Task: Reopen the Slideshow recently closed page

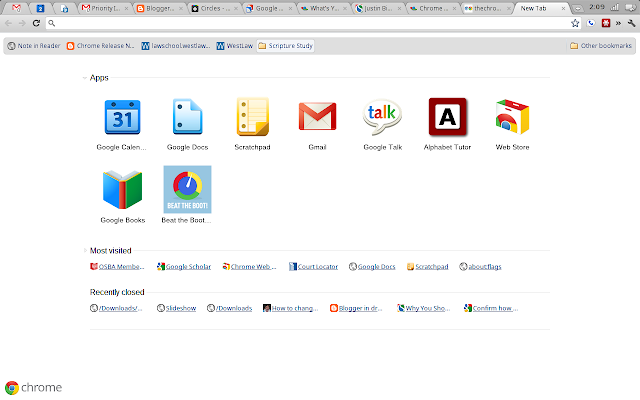Action: coord(176,308)
